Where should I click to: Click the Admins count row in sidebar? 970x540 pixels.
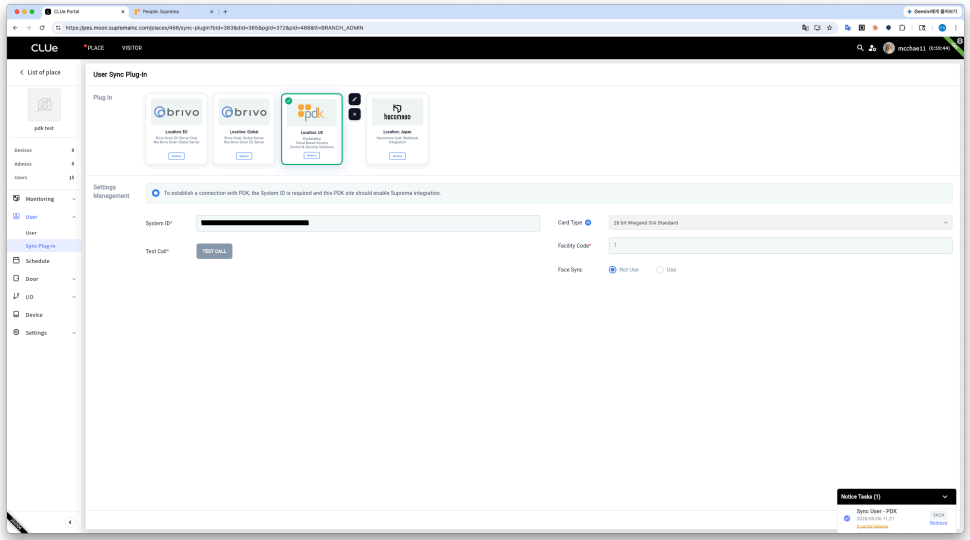click(44, 164)
